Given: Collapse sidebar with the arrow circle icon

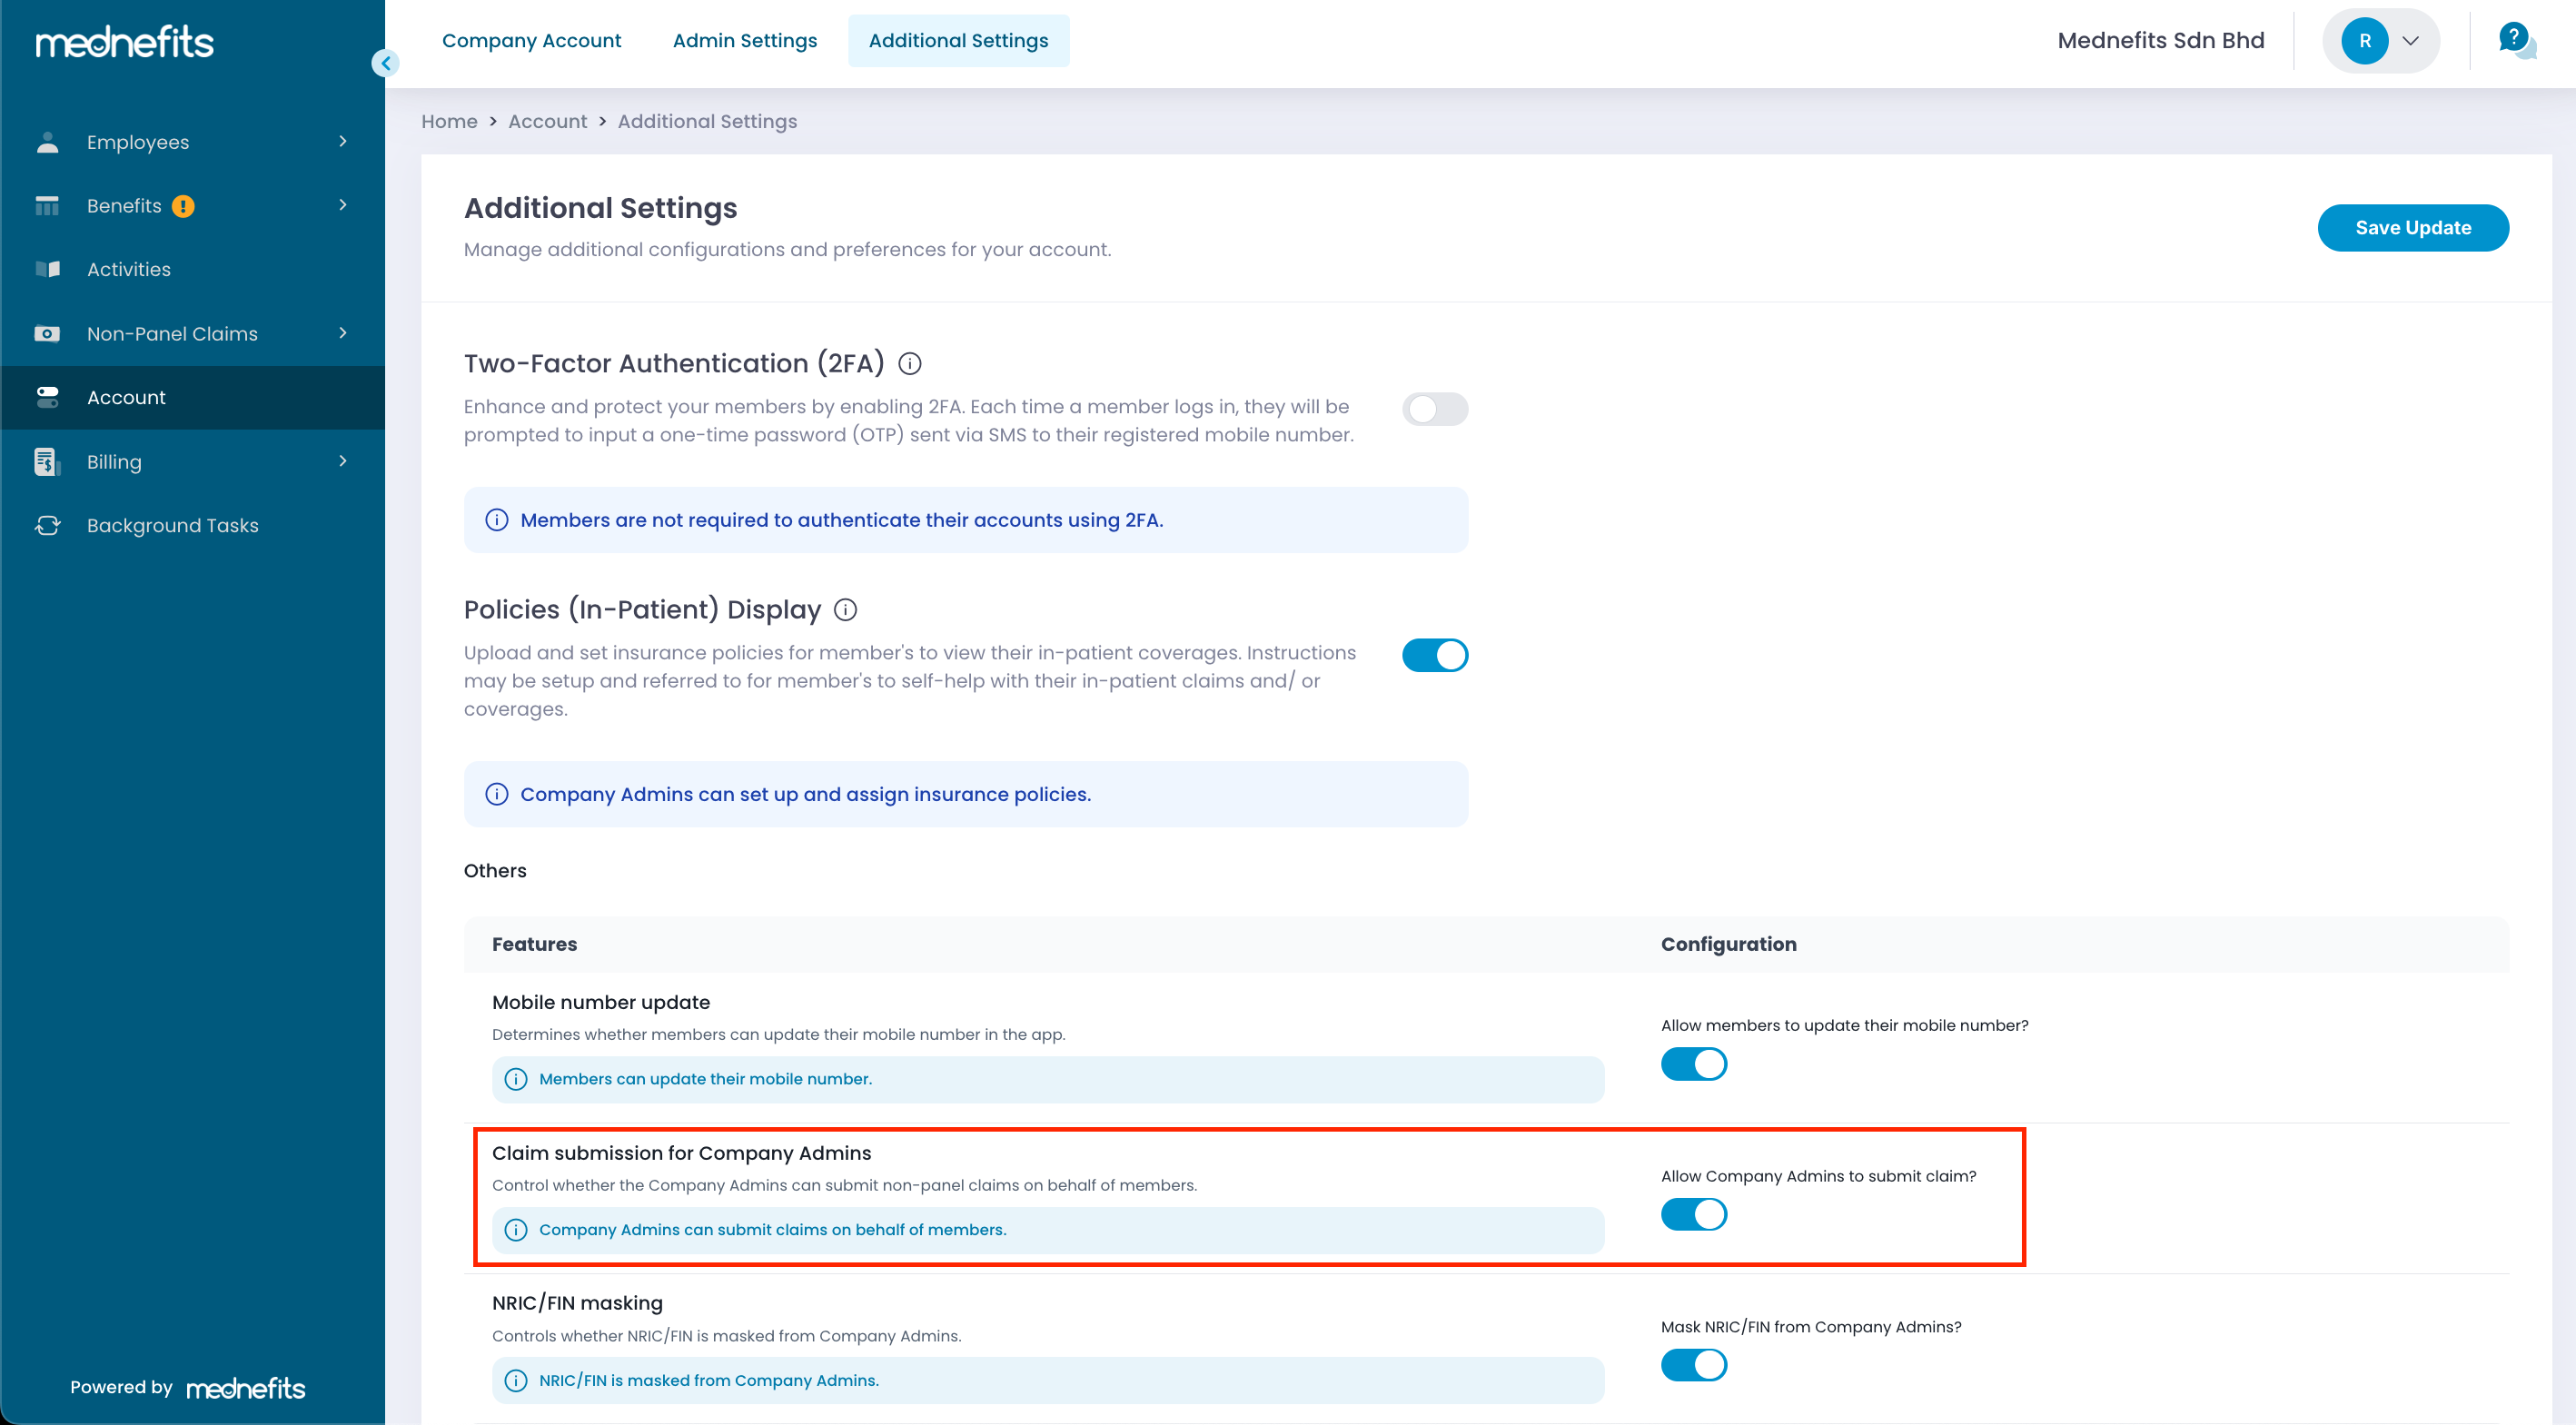Looking at the screenshot, I should click(x=385, y=63).
